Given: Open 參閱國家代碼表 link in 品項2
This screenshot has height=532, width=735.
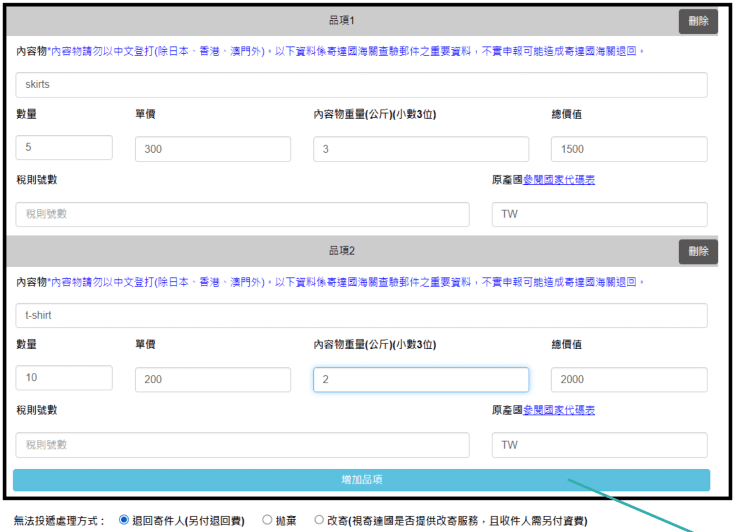Looking at the screenshot, I should coord(559,410).
